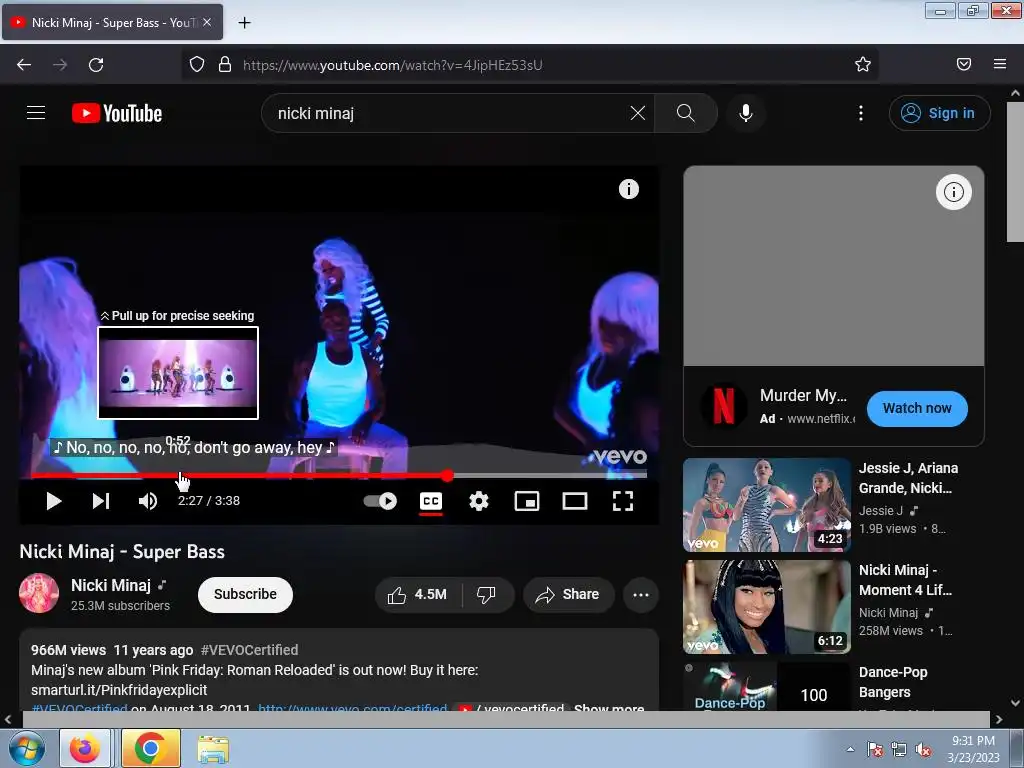Clear the search box with X icon
This screenshot has width=1024, height=768.
637,113
